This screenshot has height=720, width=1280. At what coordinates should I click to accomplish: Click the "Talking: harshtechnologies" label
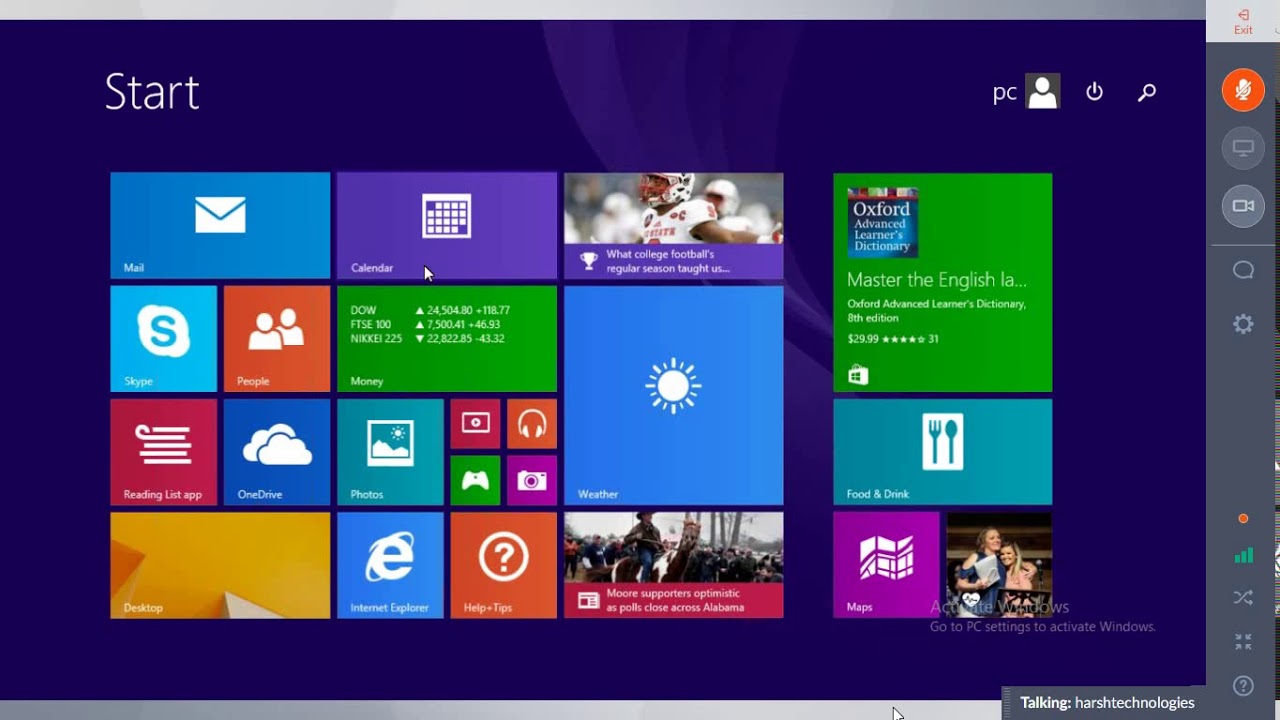1107,703
